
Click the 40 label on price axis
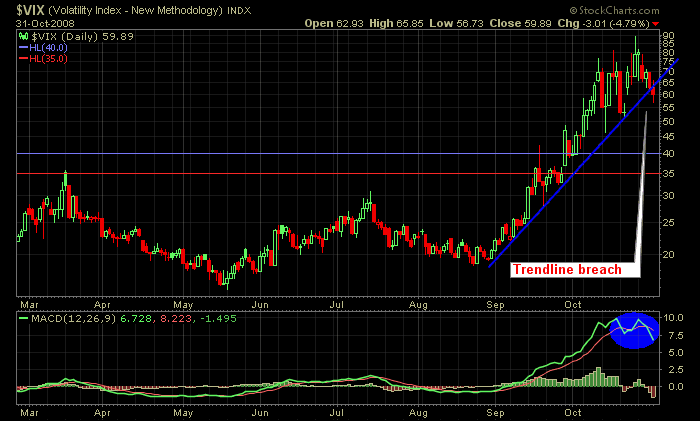coord(668,154)
